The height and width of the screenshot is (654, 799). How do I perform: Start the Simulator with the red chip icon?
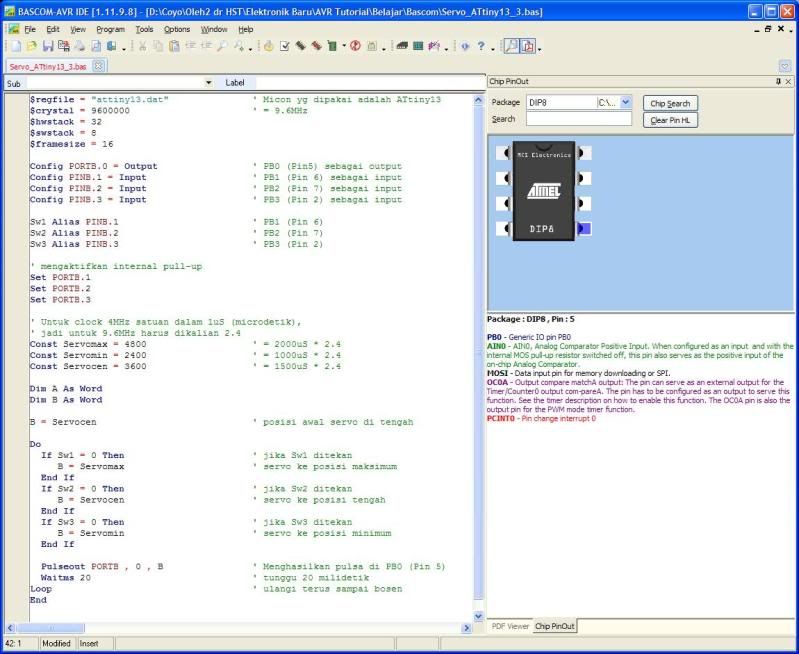coord(316,46)
